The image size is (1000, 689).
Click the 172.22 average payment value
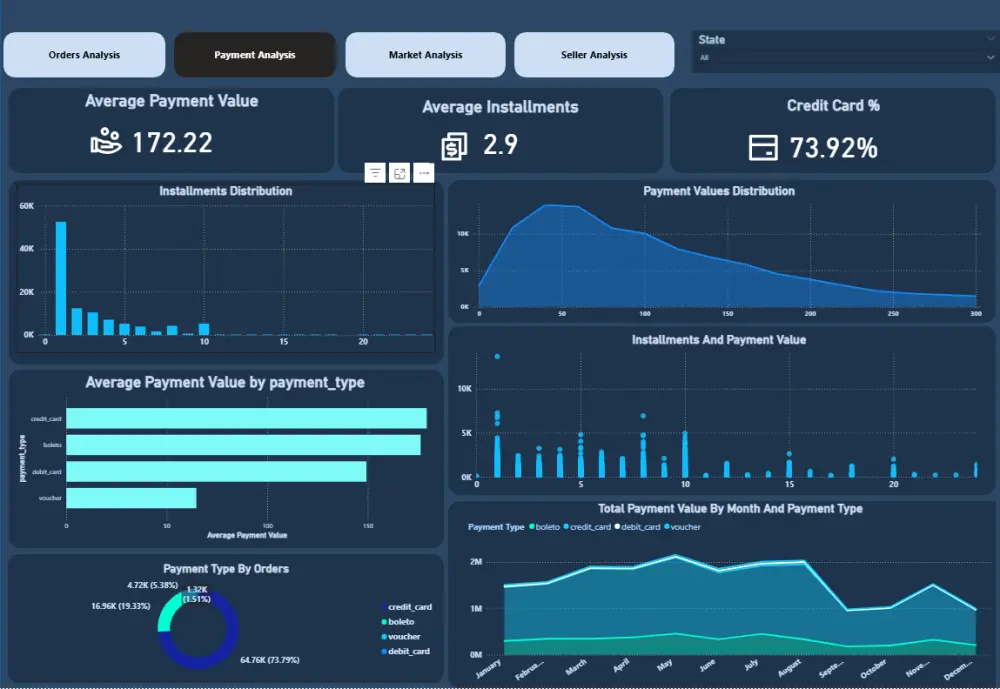(172, 143)
